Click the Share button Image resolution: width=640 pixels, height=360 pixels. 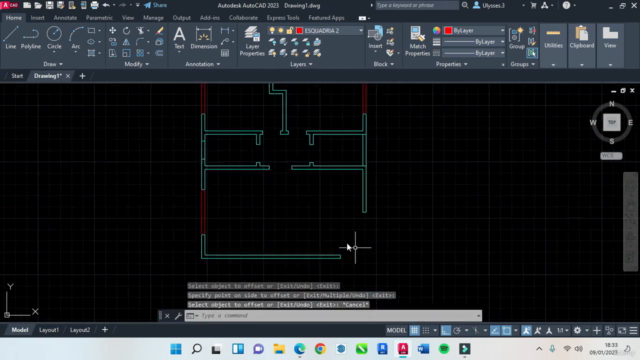pos(156,5)
